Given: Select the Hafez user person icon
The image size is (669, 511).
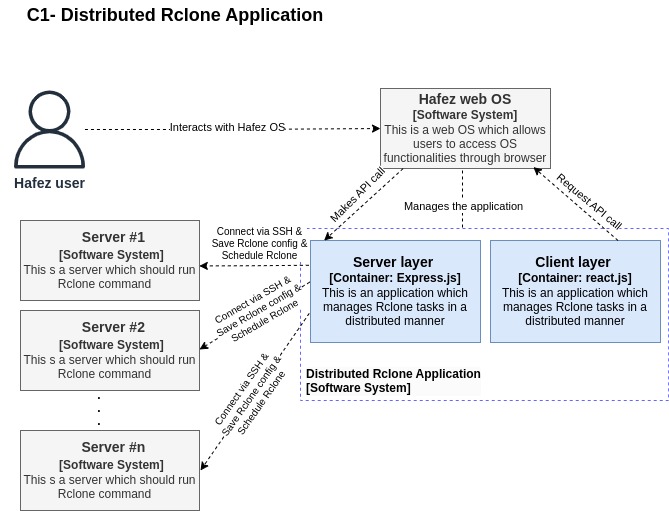Looking at the screenshot, I should pyautogui.click(x=49, y=129).
